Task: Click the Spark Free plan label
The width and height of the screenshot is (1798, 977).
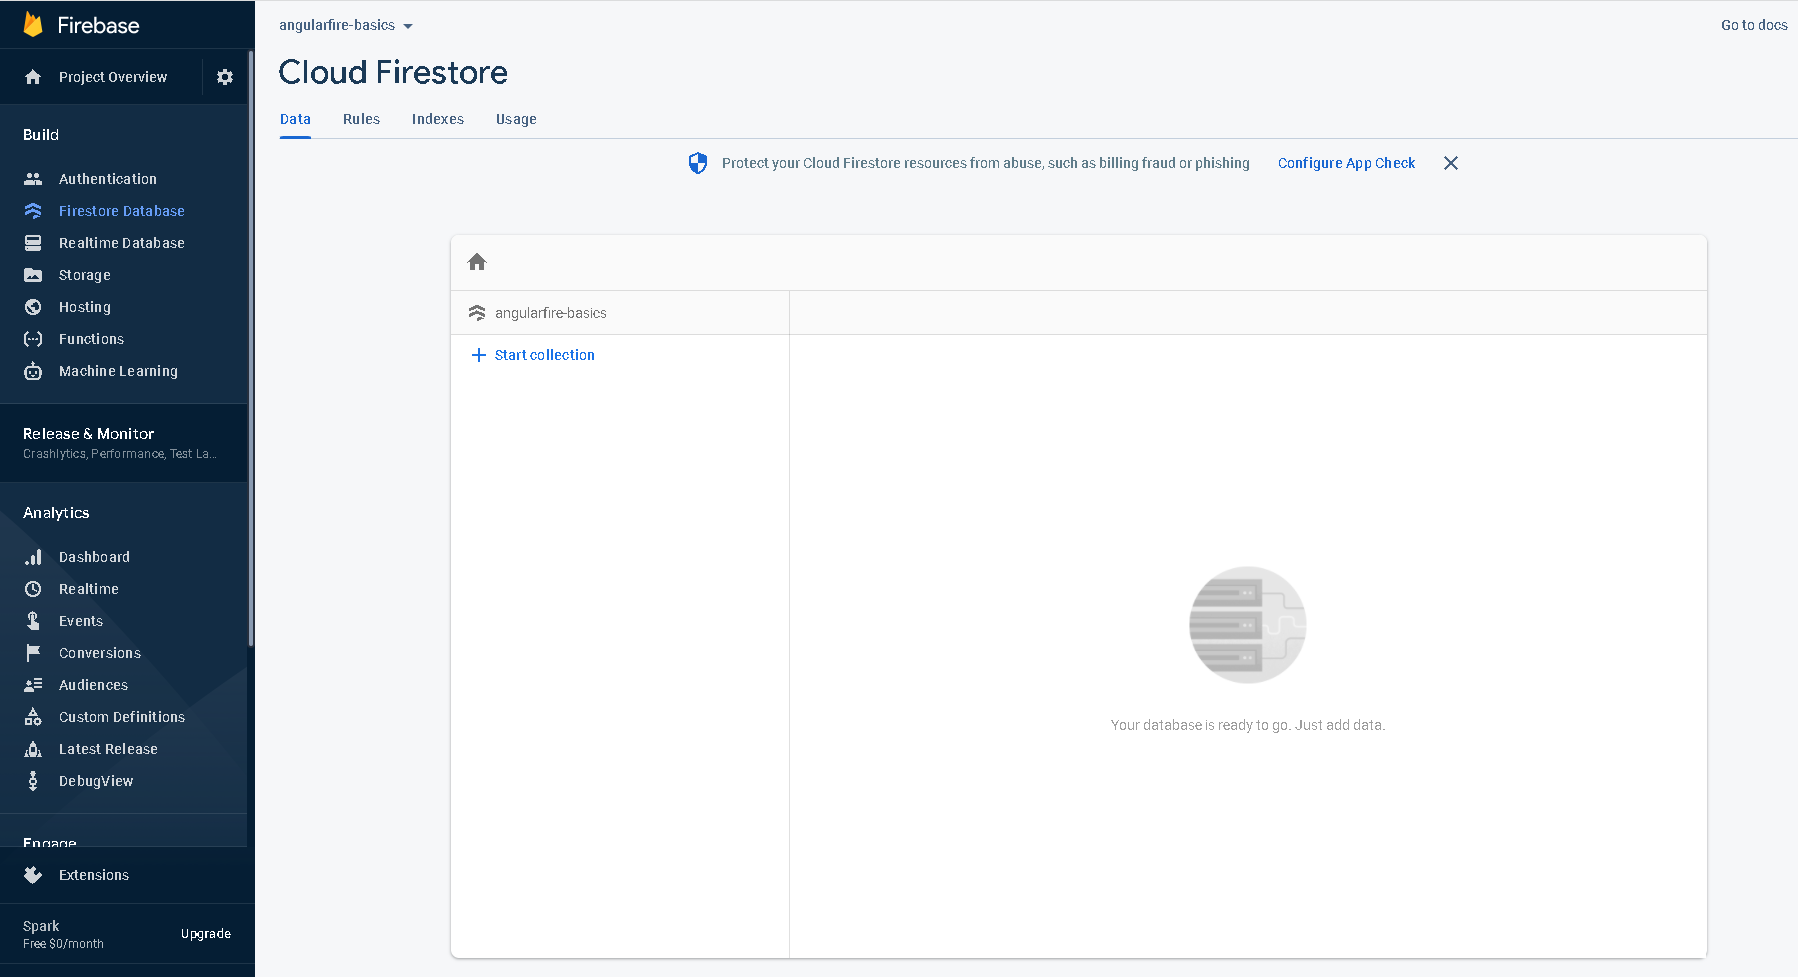Action: pos(63,934)
